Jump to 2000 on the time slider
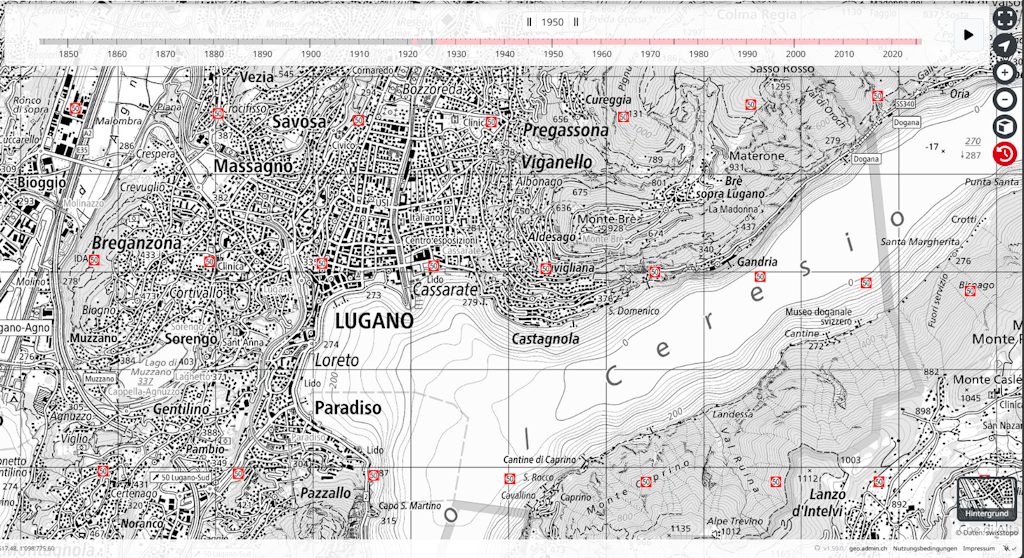This screenshot has width=1024, height=558. click(796, 42)
